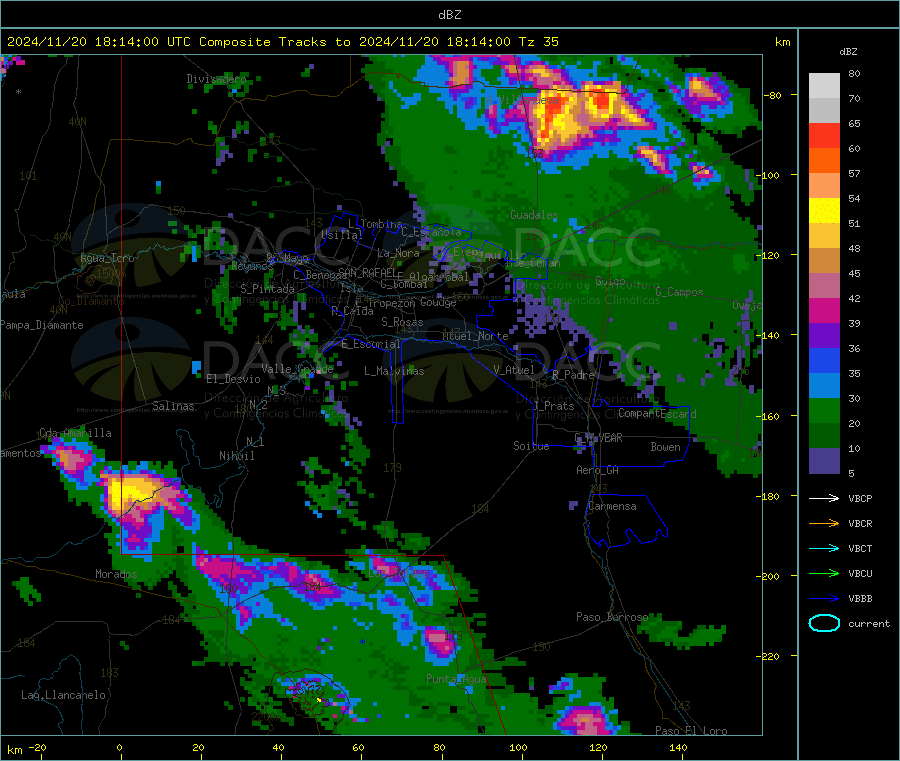Viewport: 900px width, 761px height.
Task: Click the 'km' unit label at top right
Action: (782, 42)
